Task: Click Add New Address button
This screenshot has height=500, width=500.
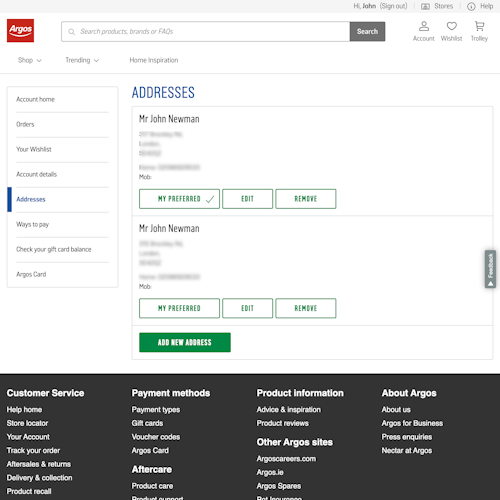Action: (x=185, y=342)
